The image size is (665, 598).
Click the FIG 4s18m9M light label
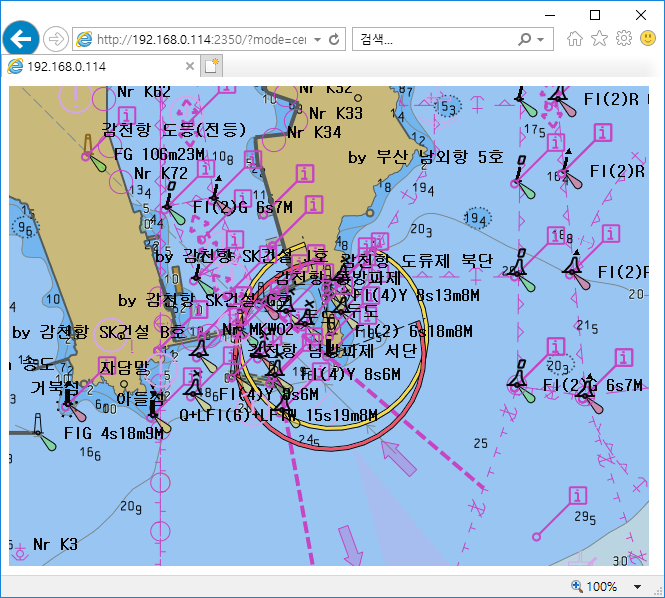(113, 433)
